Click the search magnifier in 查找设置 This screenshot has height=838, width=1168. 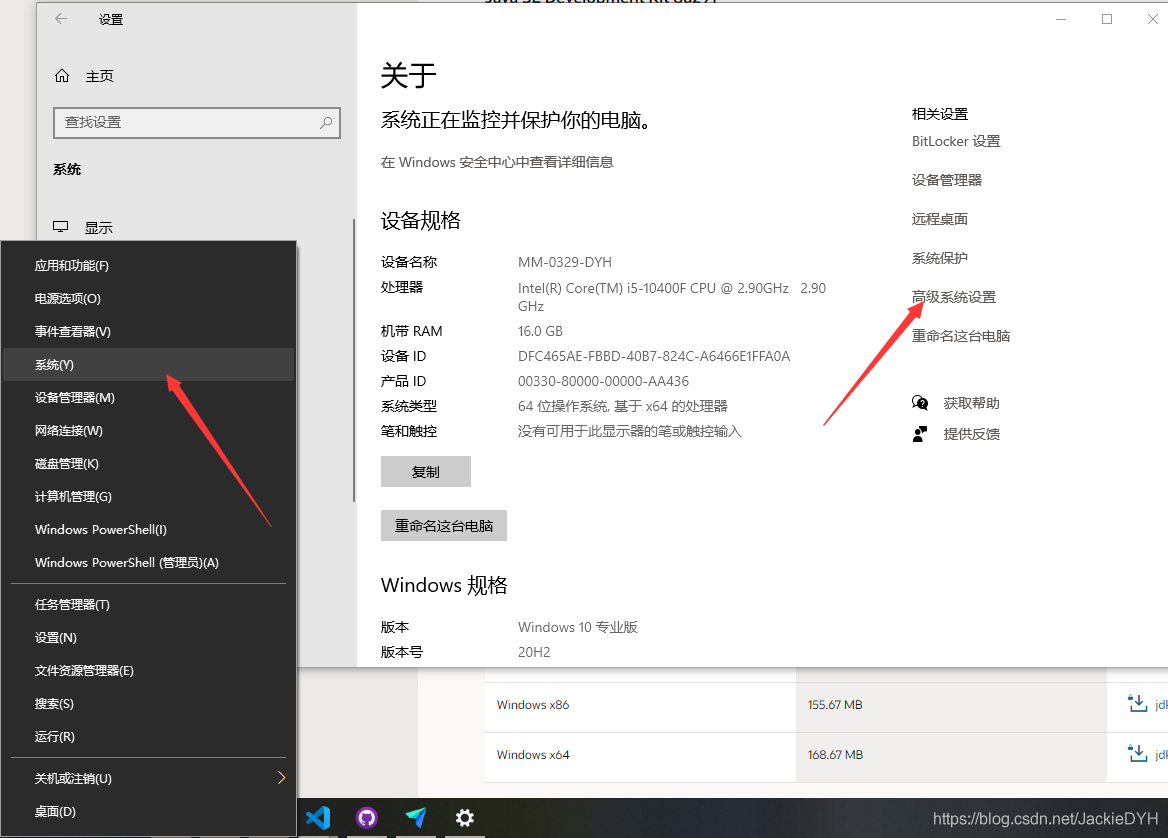pos(326,122)
